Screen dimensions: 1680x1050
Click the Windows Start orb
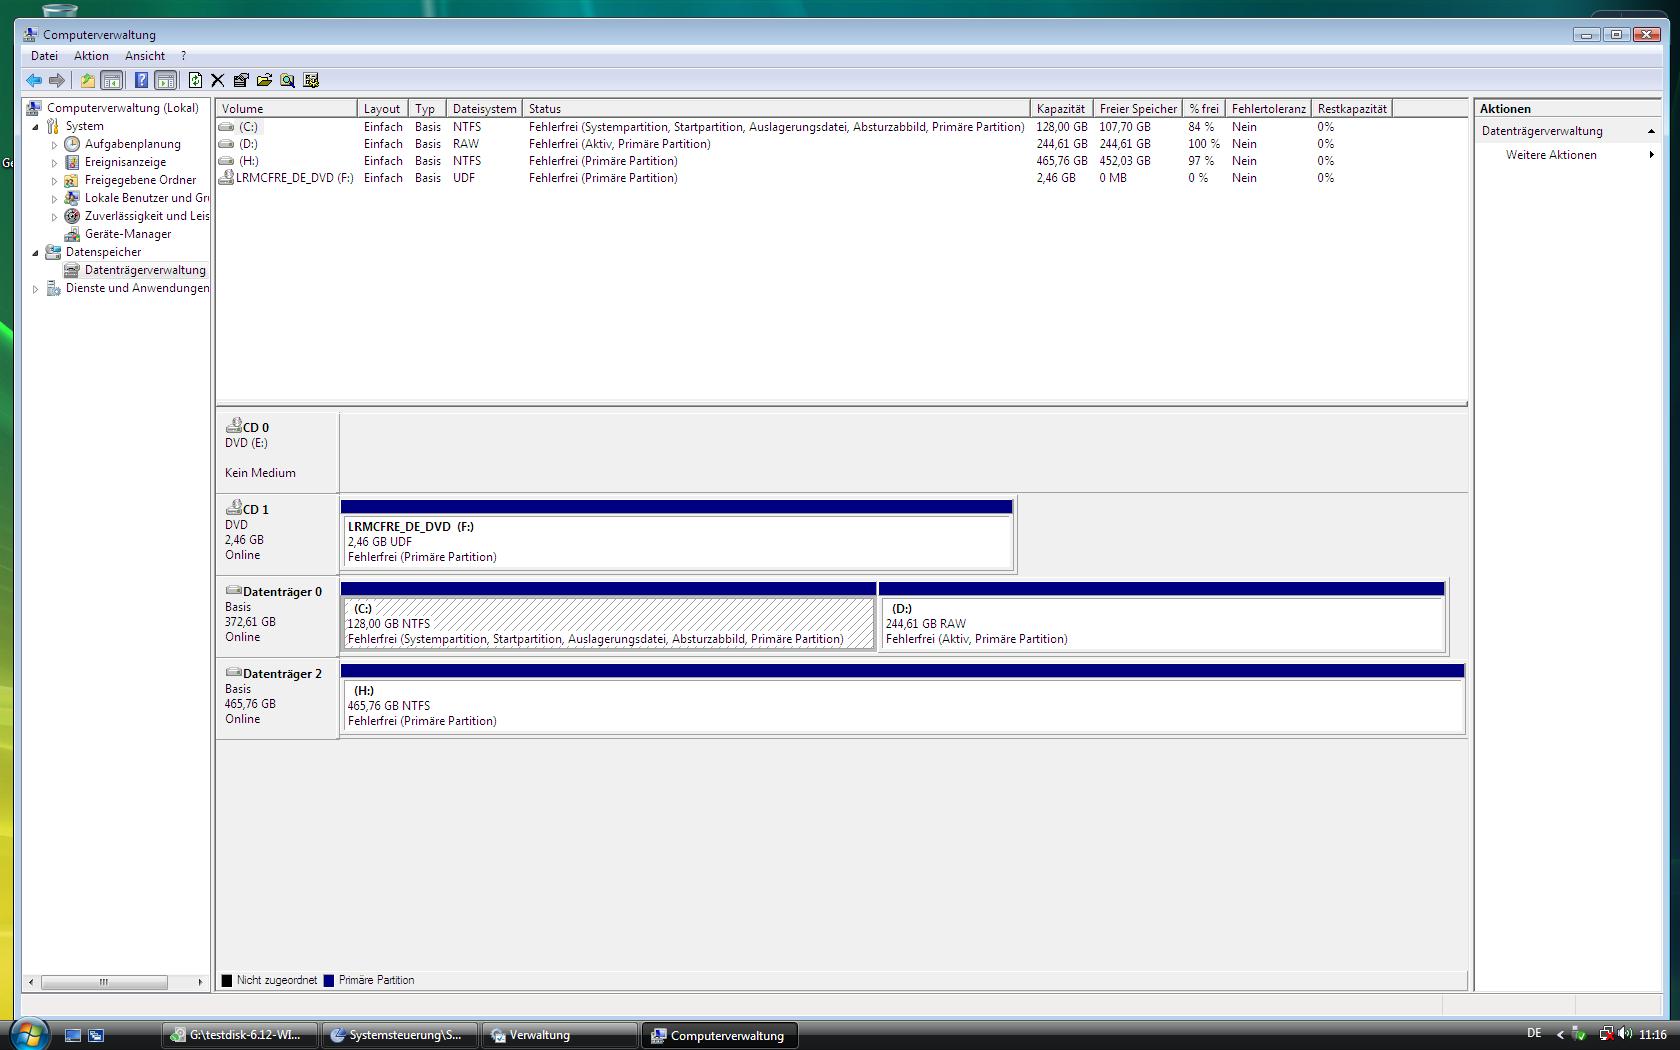pyautogui.click(x=27, y=1033)
